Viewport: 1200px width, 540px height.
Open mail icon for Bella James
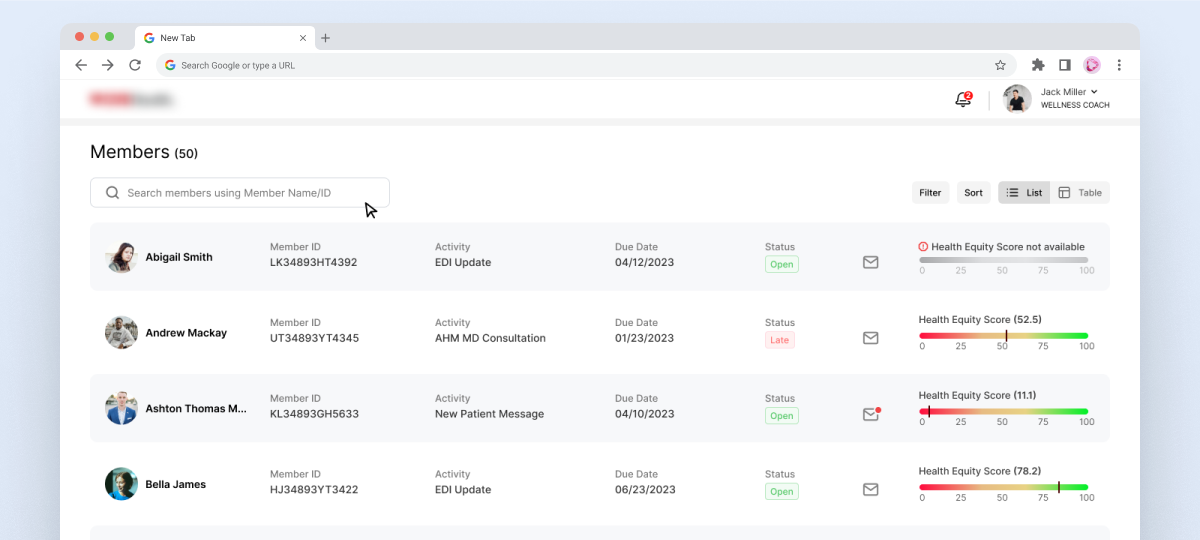pyautogui.click(x=870, y=490)
